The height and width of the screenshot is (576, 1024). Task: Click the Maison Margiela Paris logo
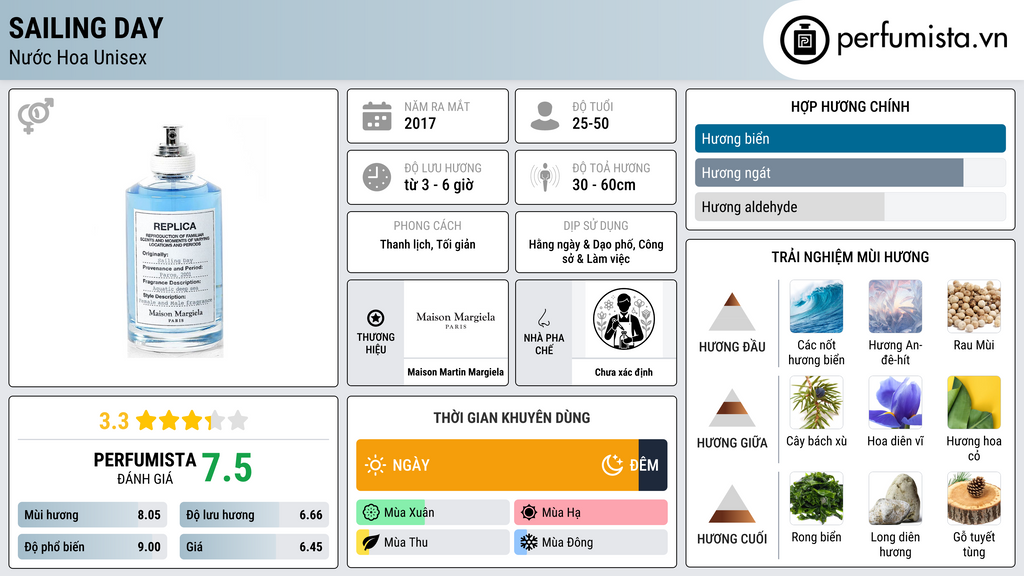point(456,319)
